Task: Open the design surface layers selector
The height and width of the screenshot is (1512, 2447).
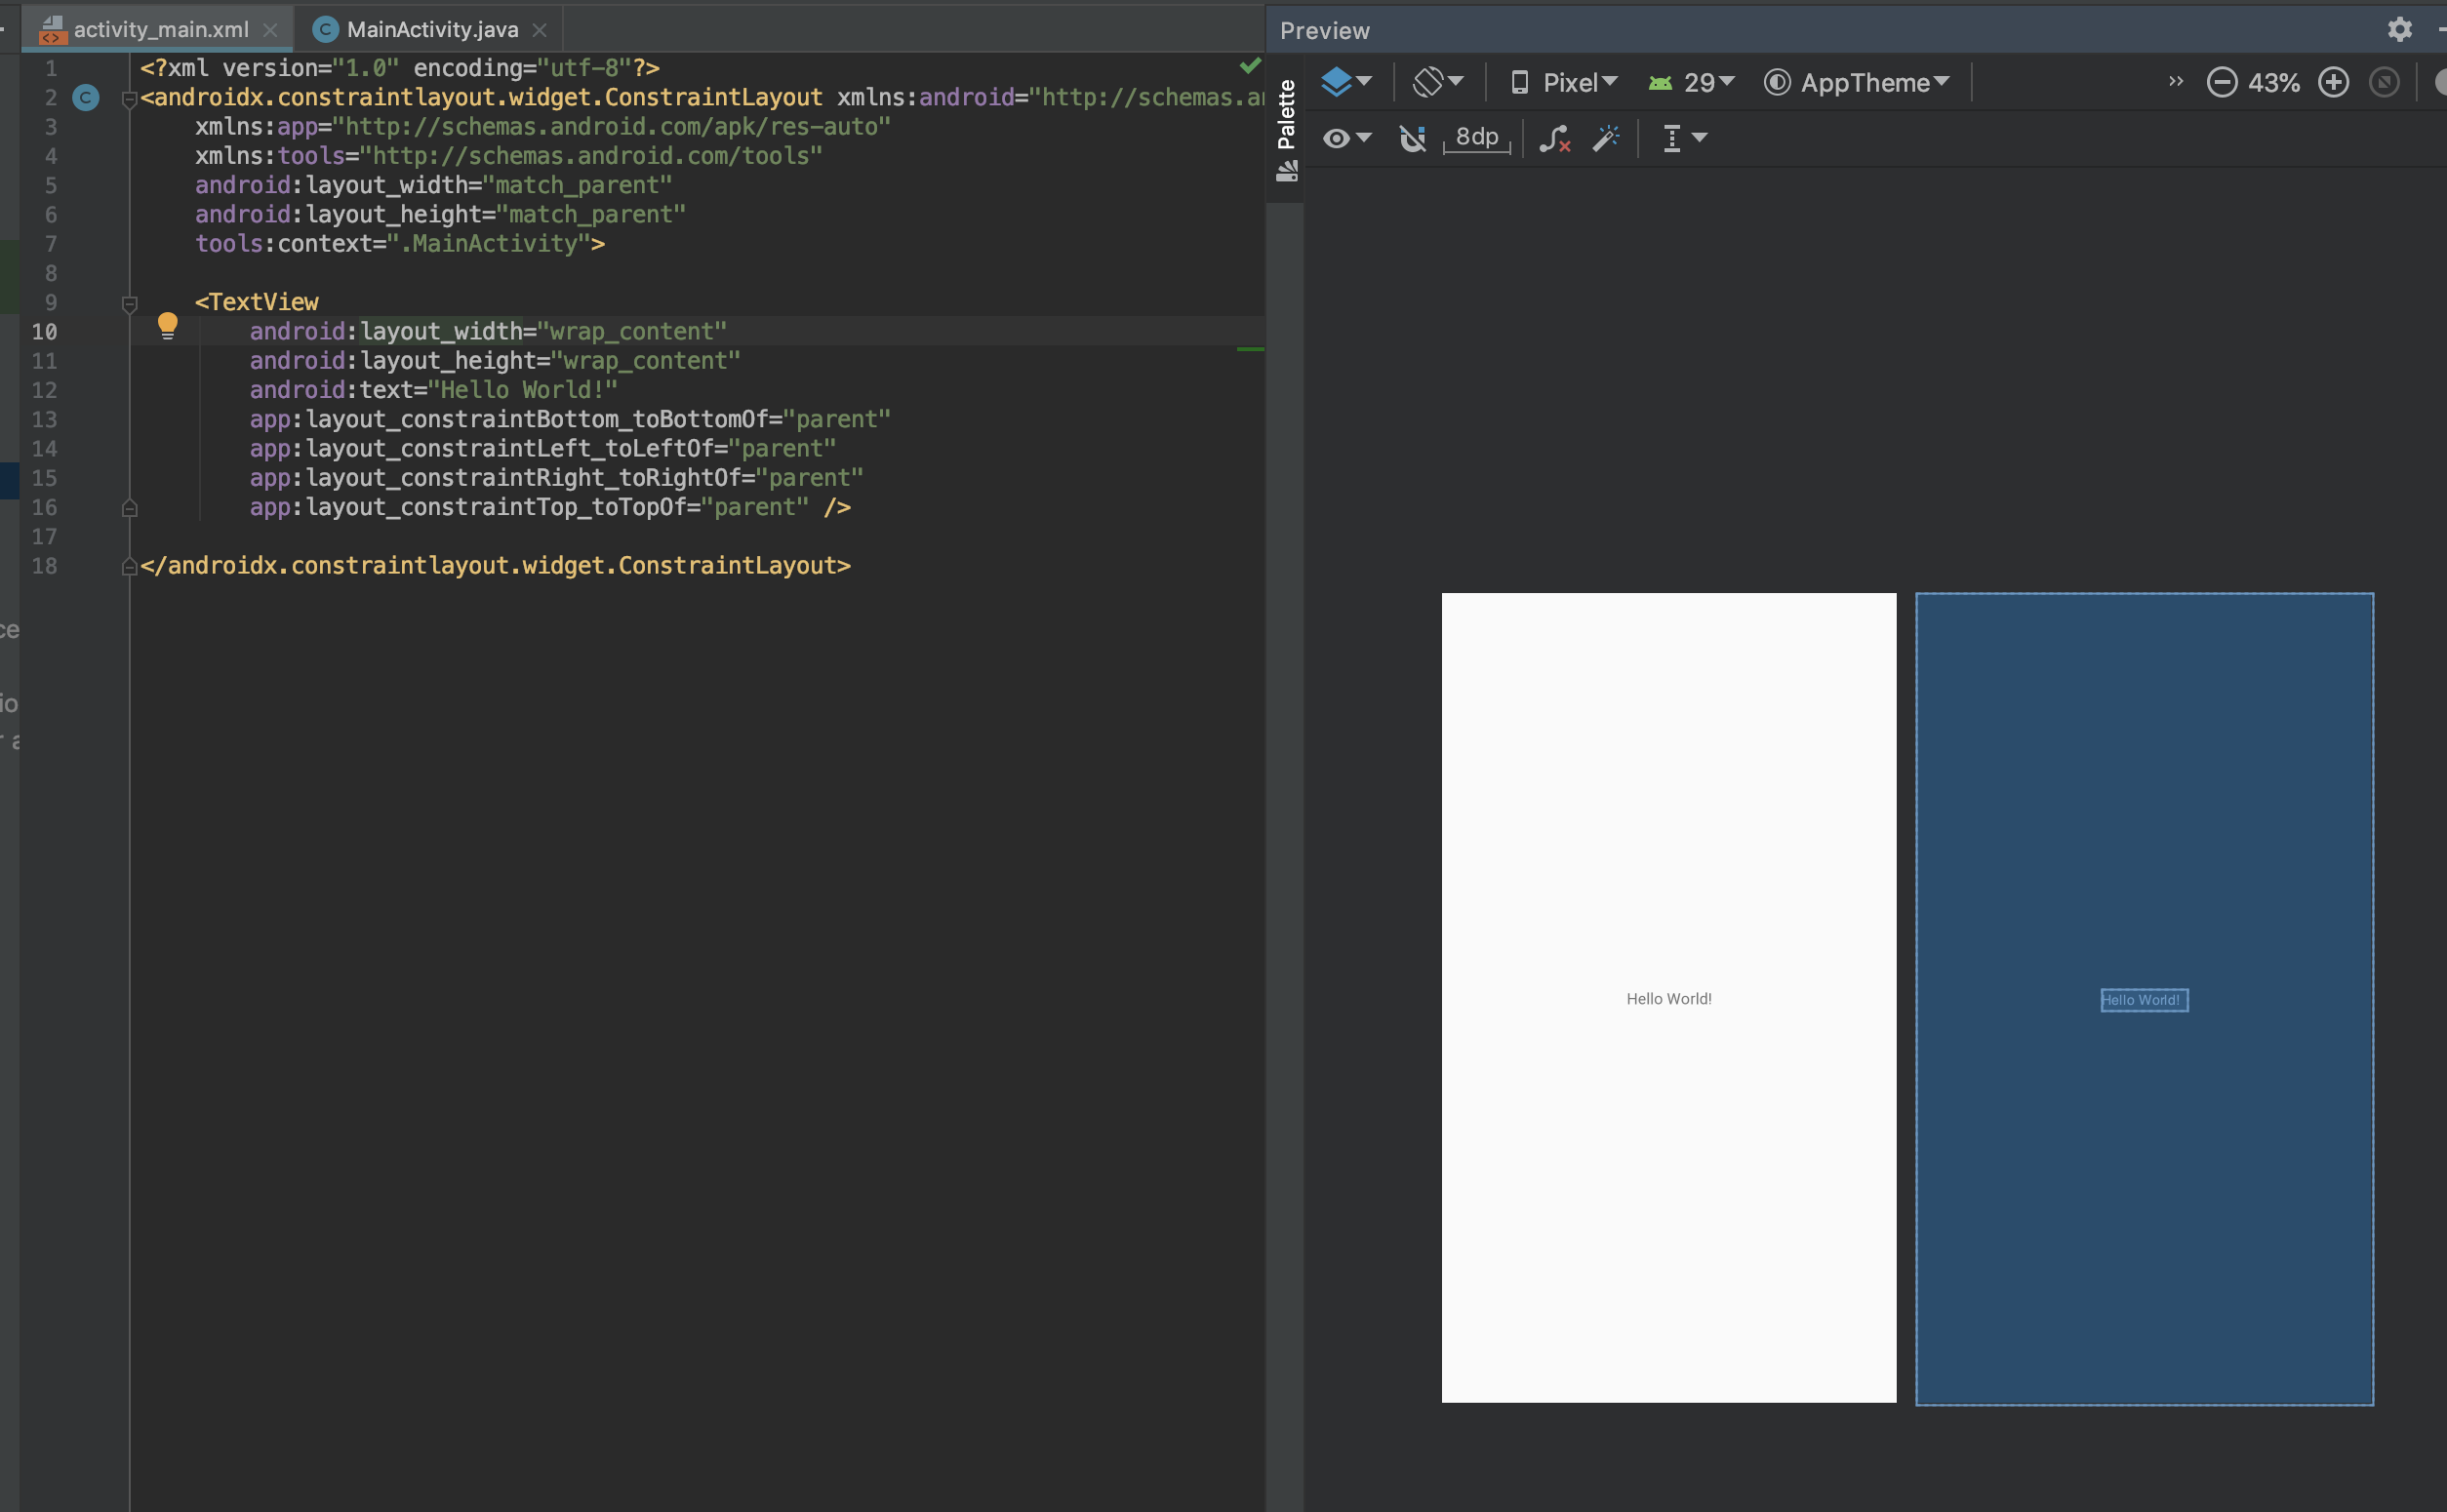Action: pos(1345,82)
